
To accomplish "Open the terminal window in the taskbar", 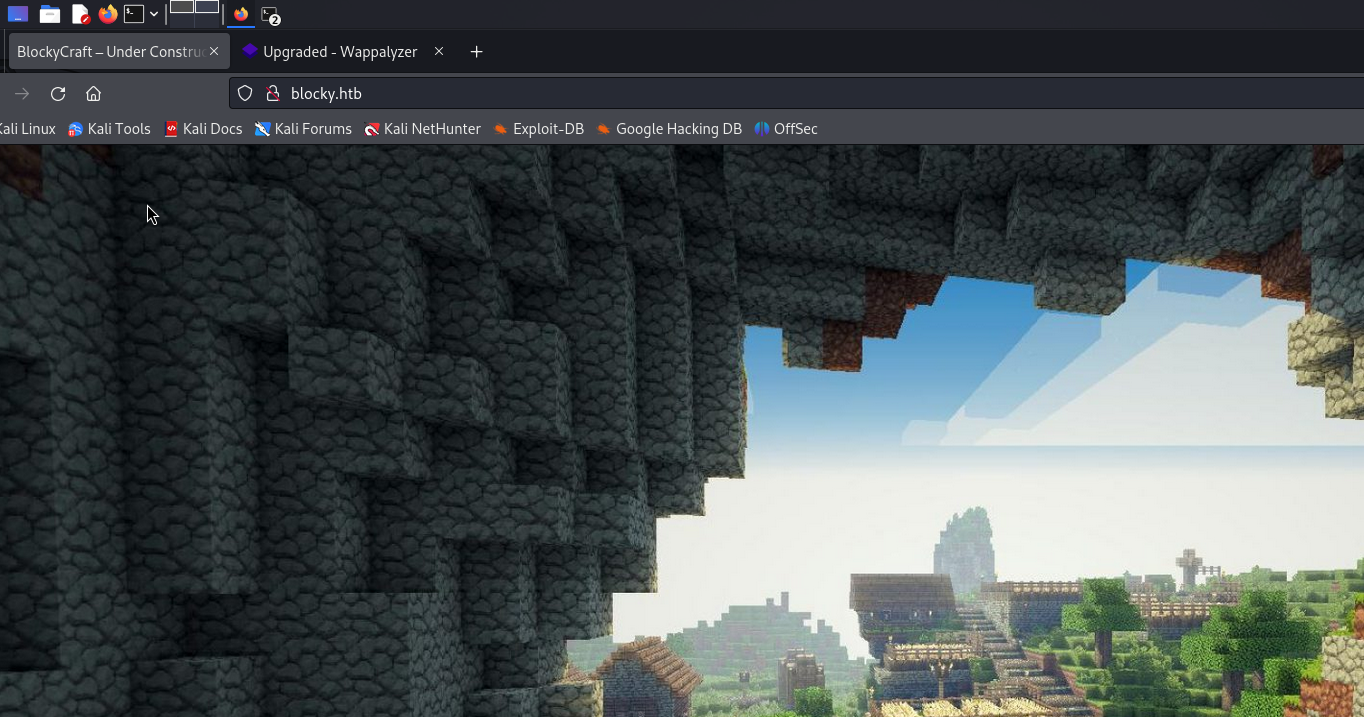I will (270, 15).
